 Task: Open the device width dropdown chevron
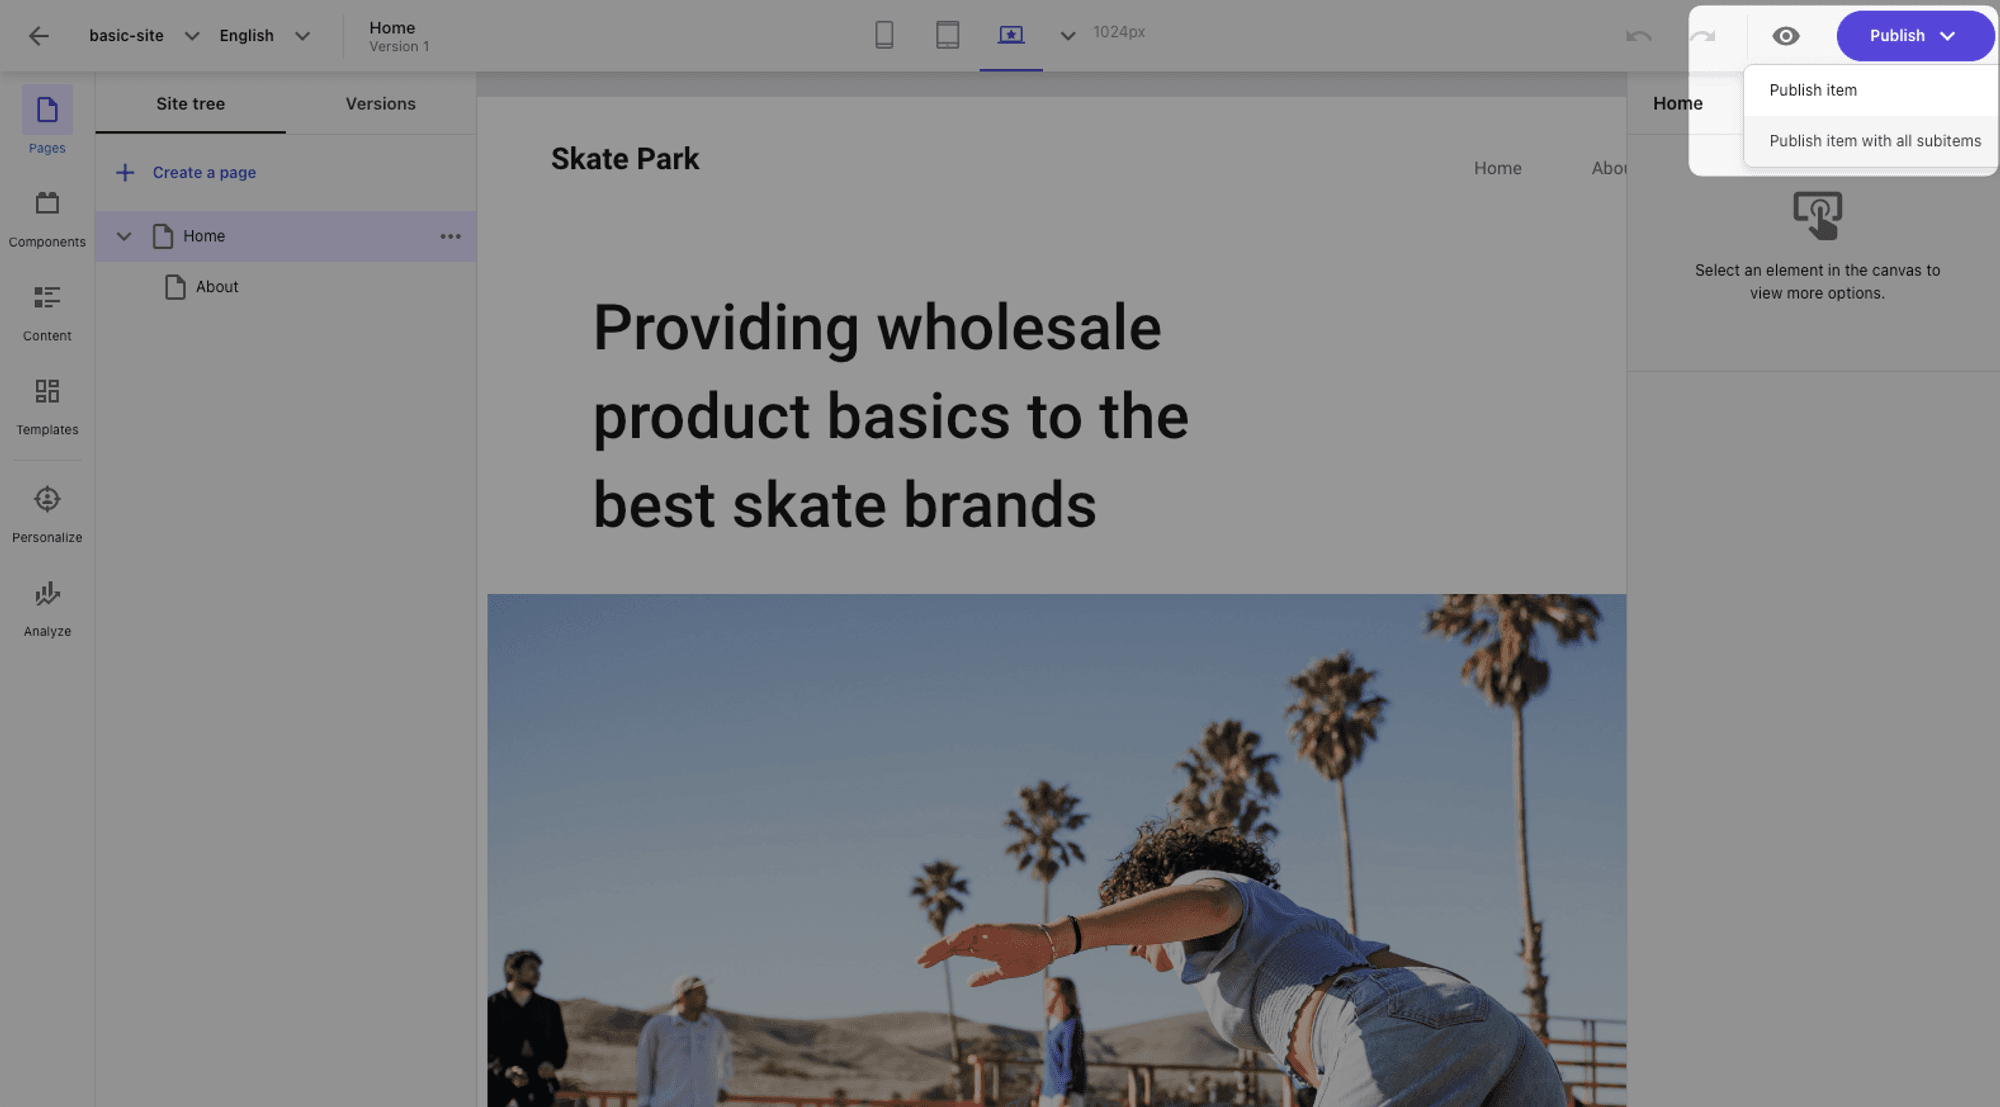click(1067, 36)
